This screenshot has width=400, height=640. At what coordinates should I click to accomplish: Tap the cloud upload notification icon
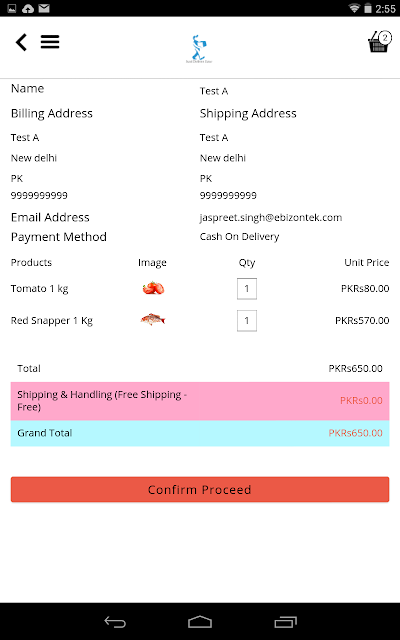pos(28,9)
